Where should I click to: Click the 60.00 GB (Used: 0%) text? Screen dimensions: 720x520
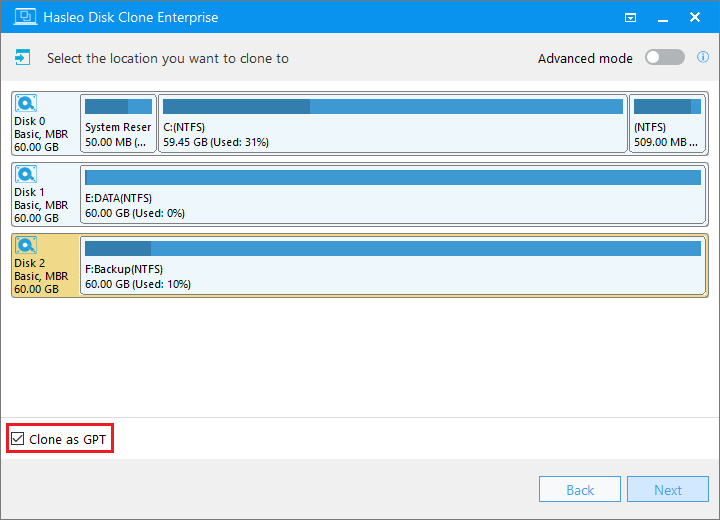(135, 213)
